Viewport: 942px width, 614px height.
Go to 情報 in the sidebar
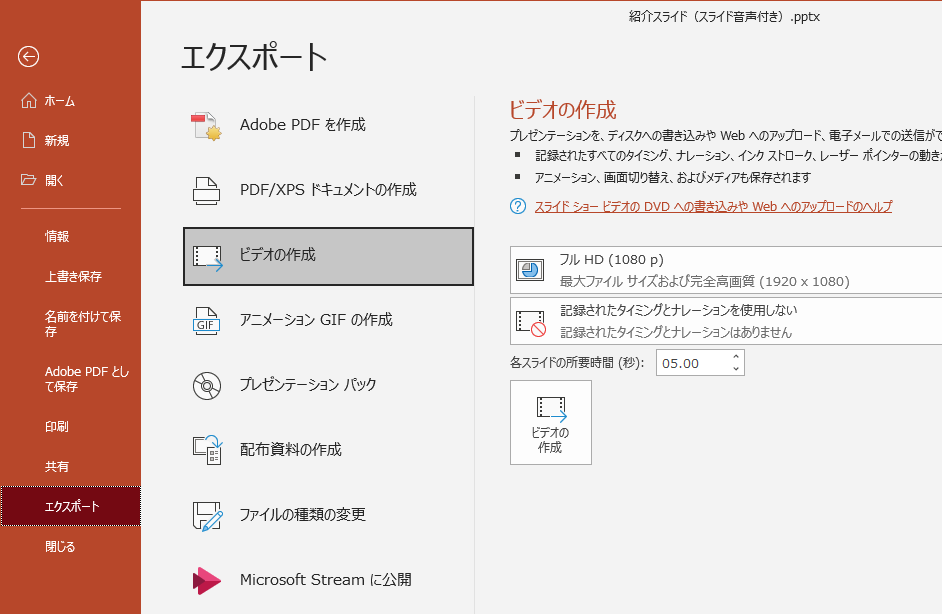click(57, 237)
